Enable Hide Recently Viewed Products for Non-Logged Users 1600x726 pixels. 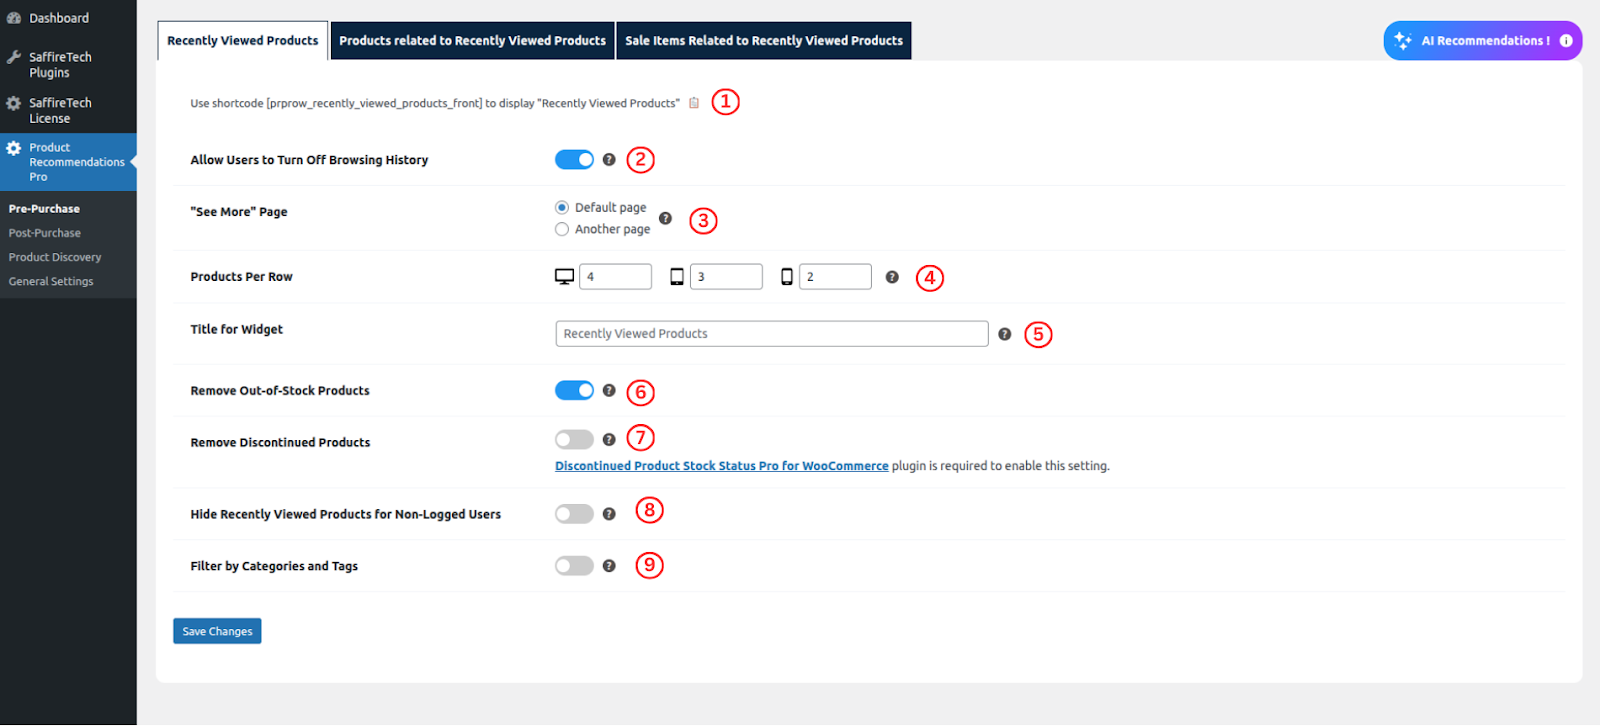574,514
